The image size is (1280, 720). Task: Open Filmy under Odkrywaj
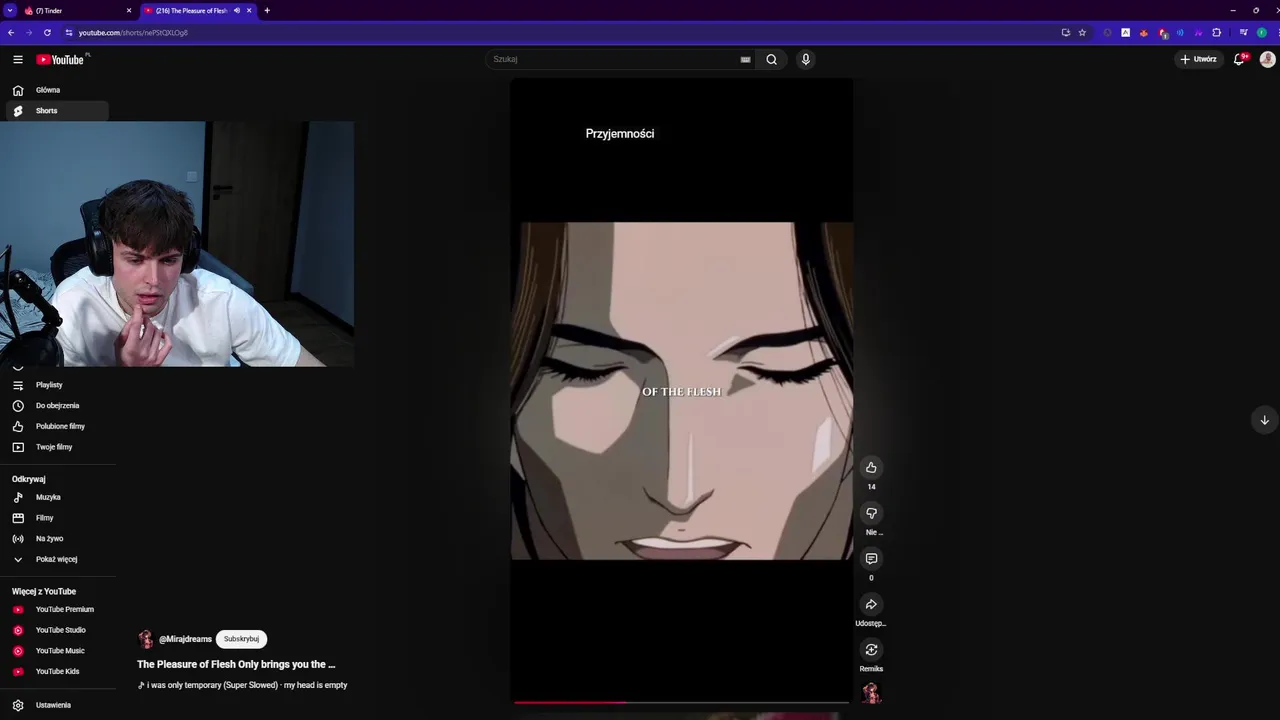(x=58, y=518)
